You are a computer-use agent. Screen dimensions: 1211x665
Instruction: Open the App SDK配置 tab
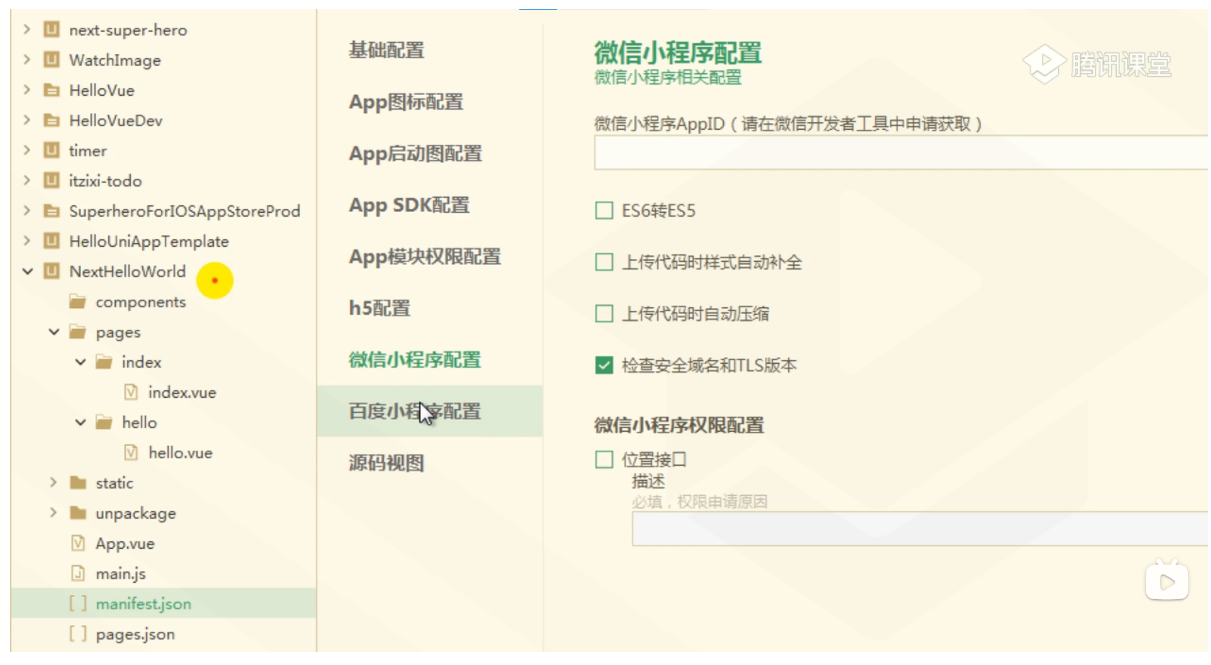409,205
